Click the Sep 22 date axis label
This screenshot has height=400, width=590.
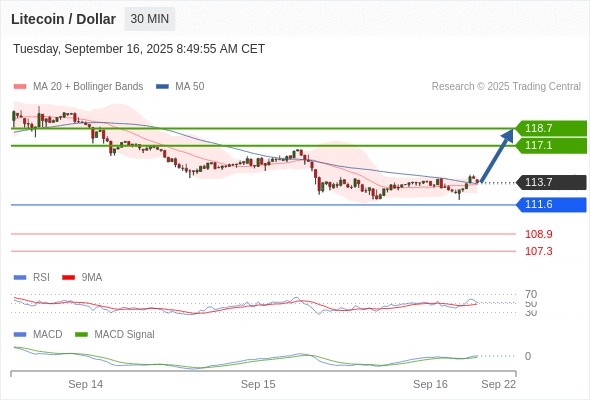tap(499, 384)
